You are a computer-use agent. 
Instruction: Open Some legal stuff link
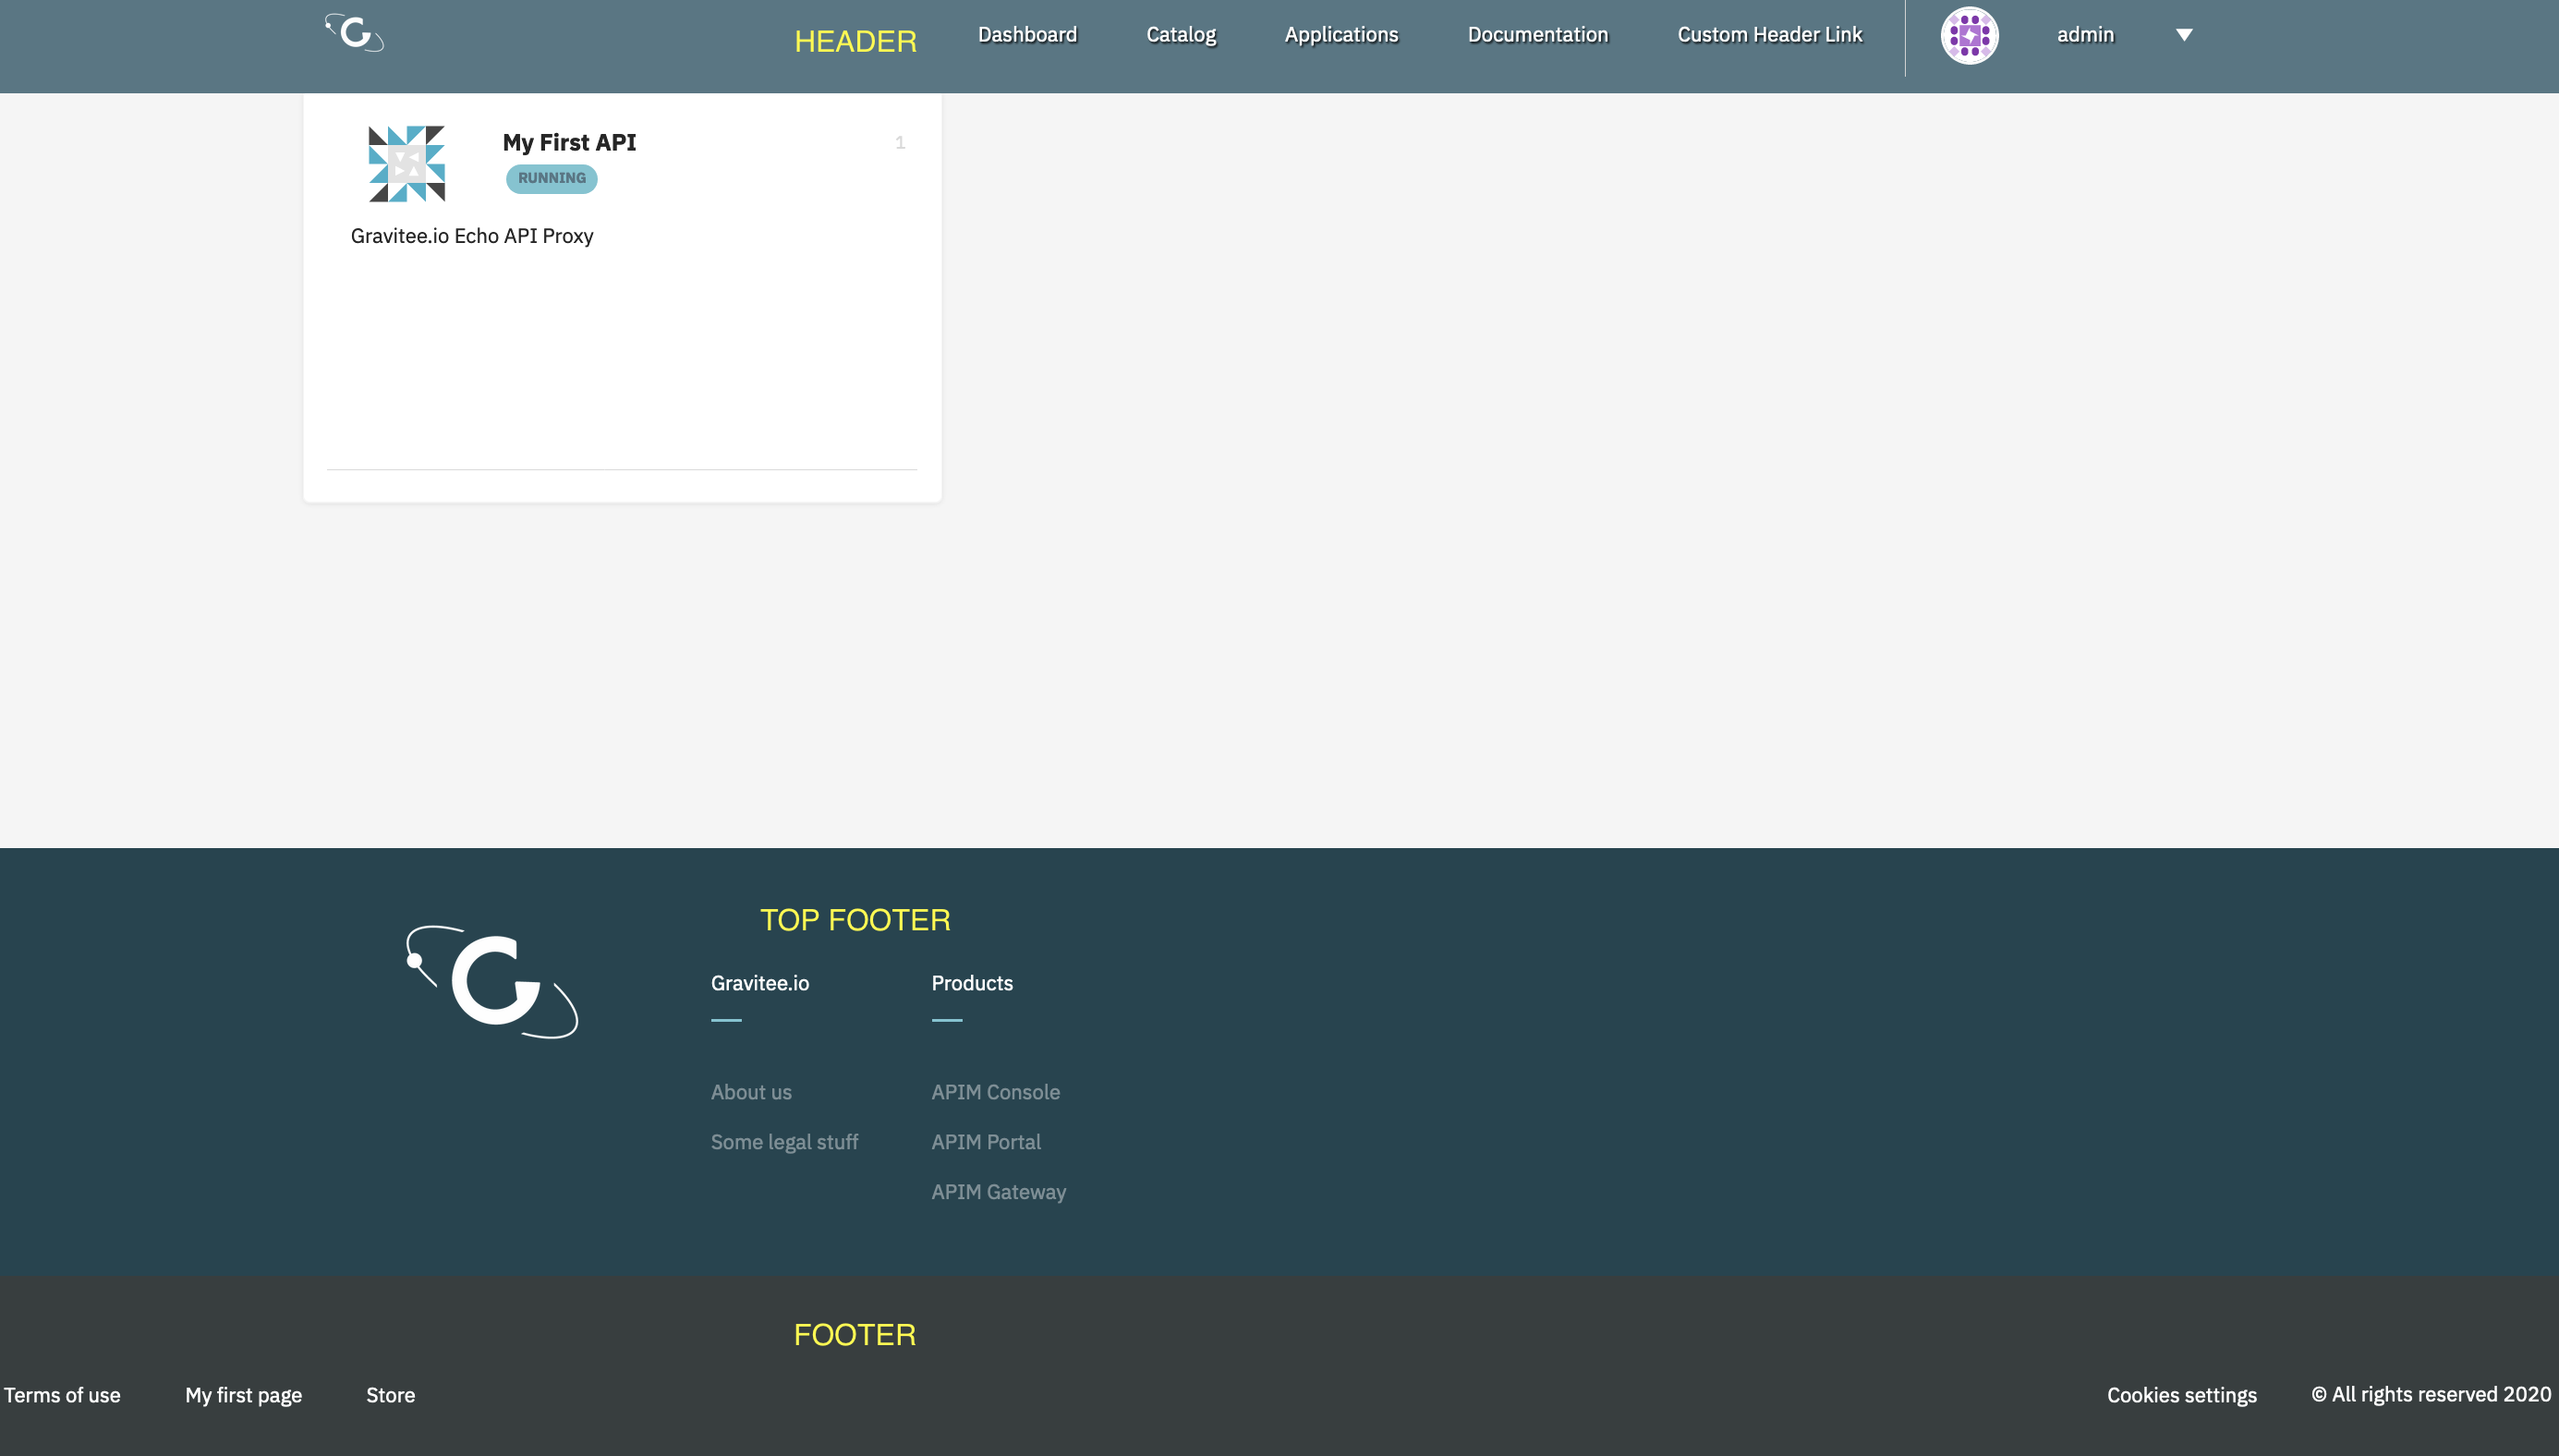pyautogui.click(x=784, y=1142)
